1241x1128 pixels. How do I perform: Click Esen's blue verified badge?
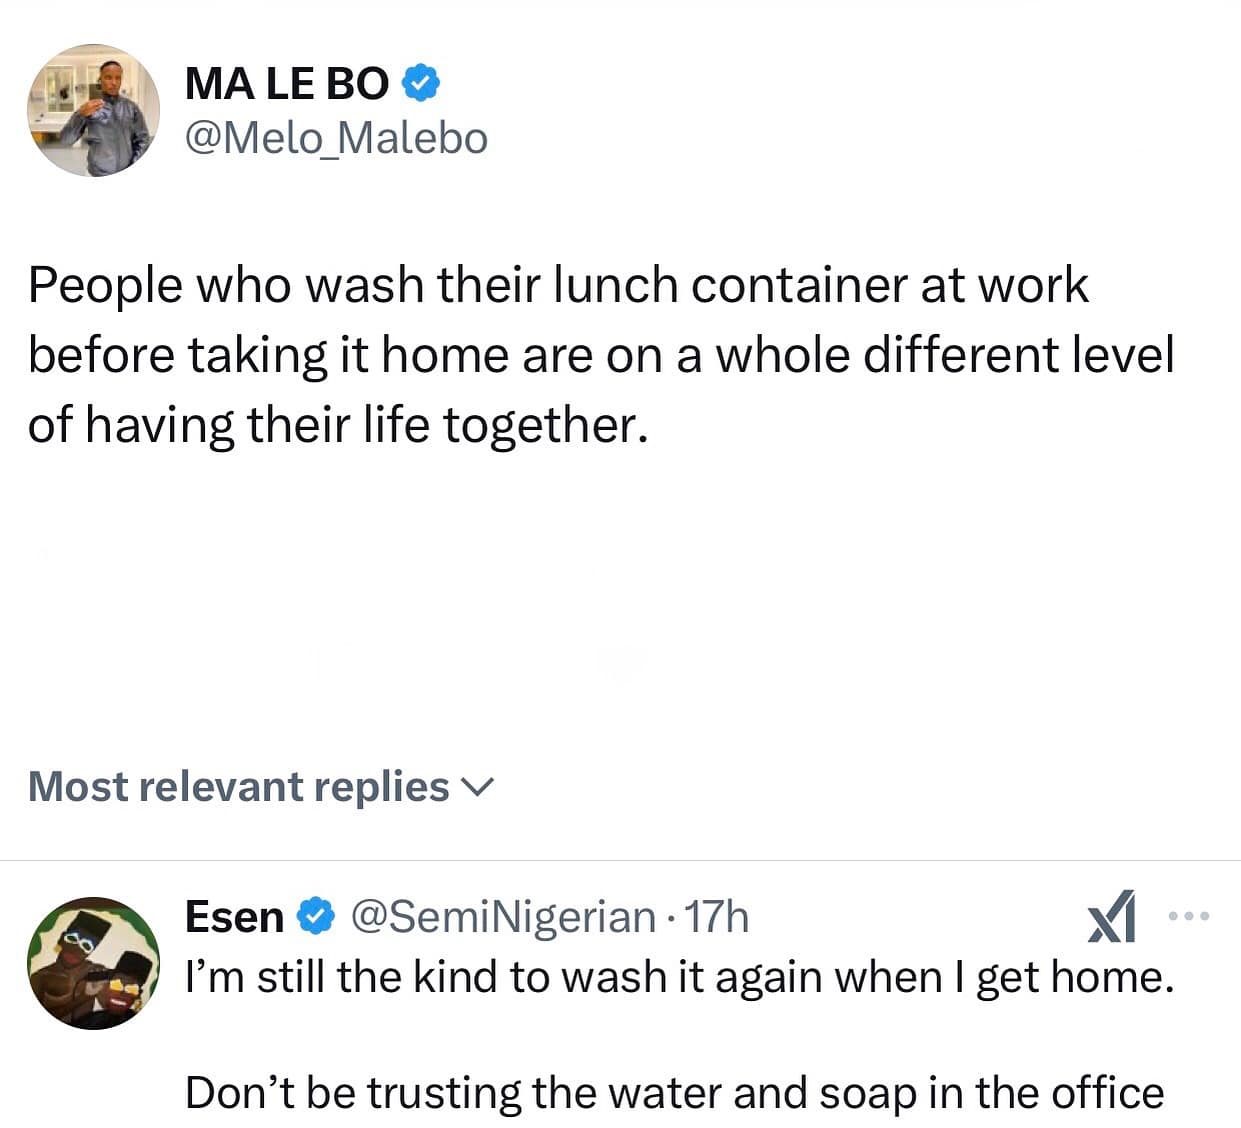coord(316,916)
